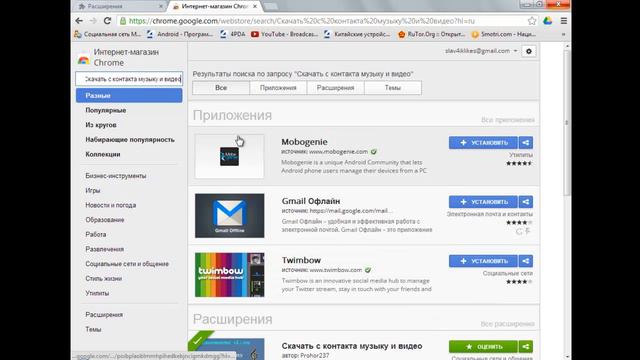Share Gmail Офлайн using its share icon
Screen dimensions: 640x360
point(526,202)
